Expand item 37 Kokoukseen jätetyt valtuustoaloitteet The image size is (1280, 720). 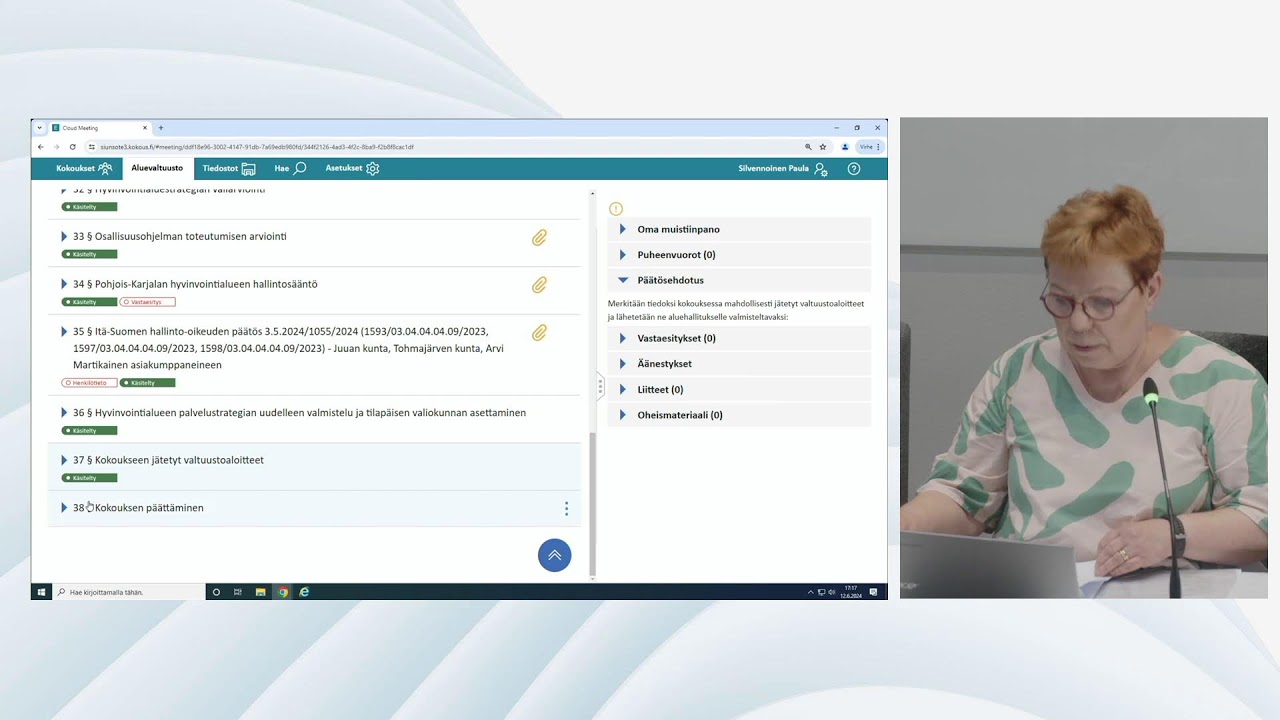65,460
